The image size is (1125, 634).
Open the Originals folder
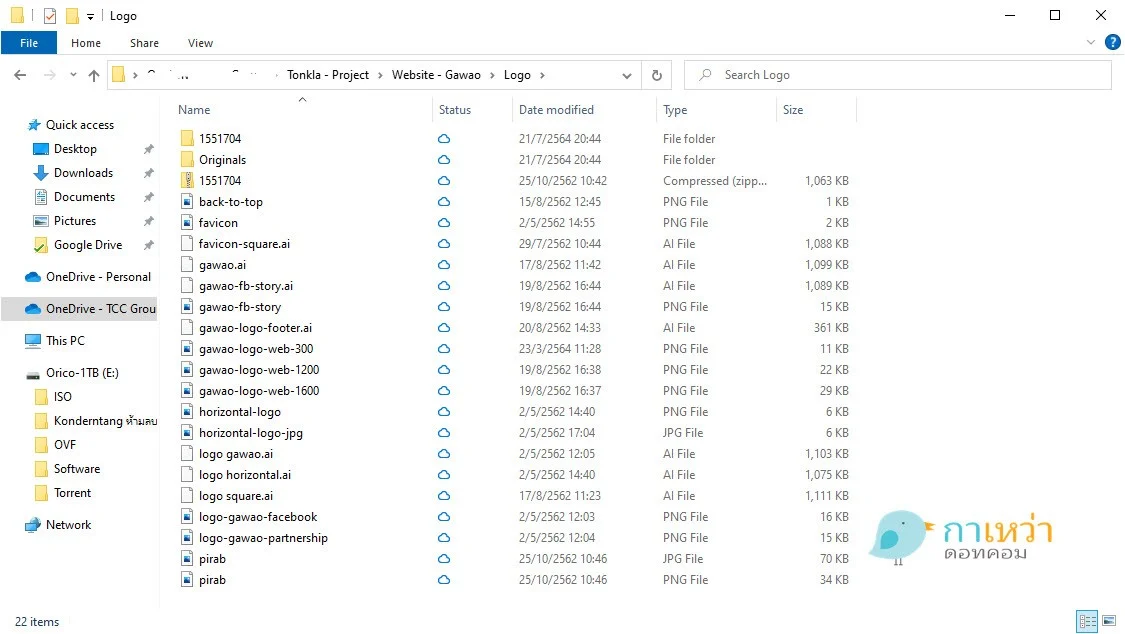pyautogui.click(x=222, y=160)
